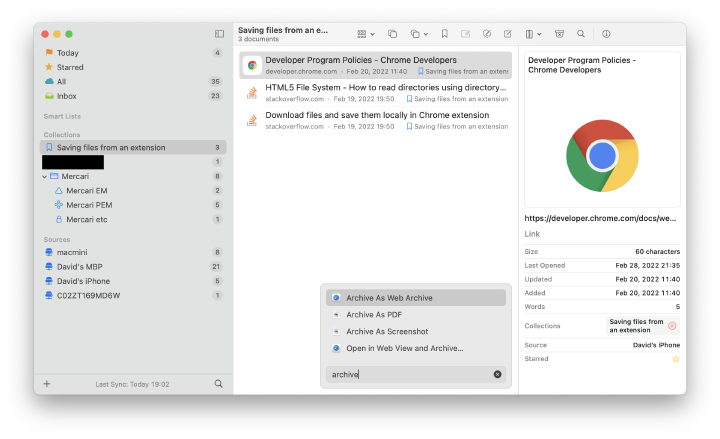
Task: Click the sidebar bottom search icon
Action: tap(219, 384)
